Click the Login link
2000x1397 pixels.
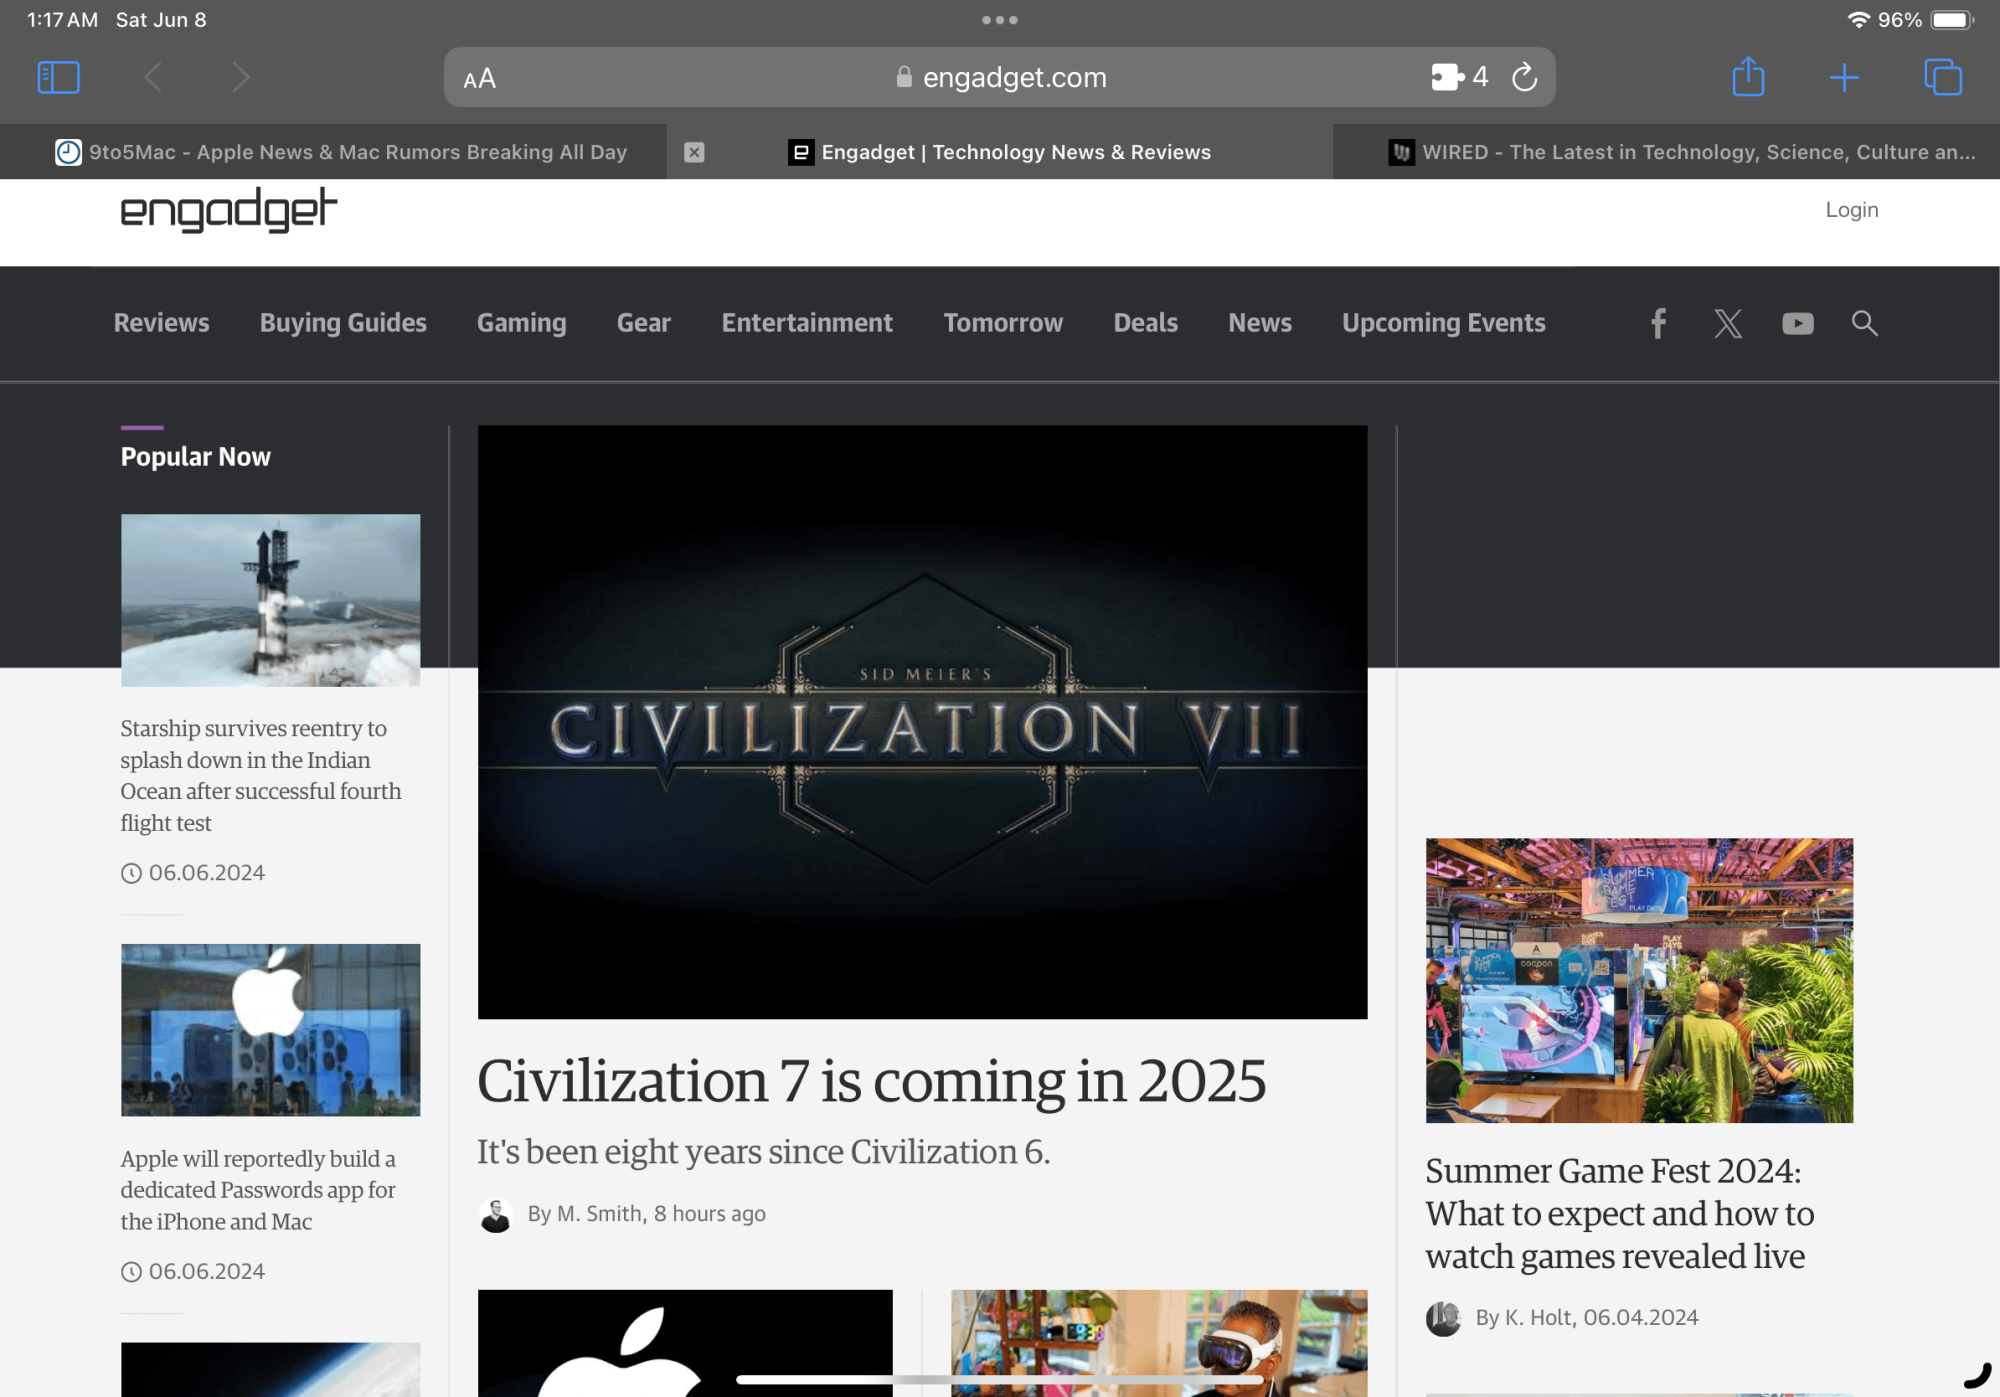click(1851, 210)
